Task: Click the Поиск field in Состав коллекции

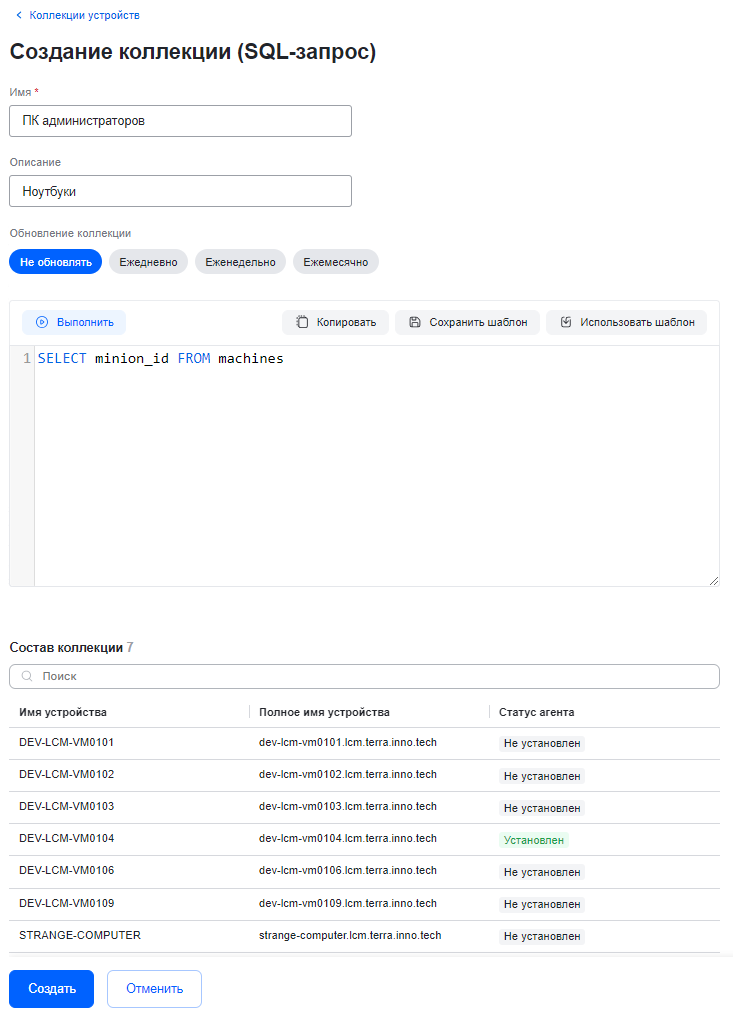Action: click(370, 677)
